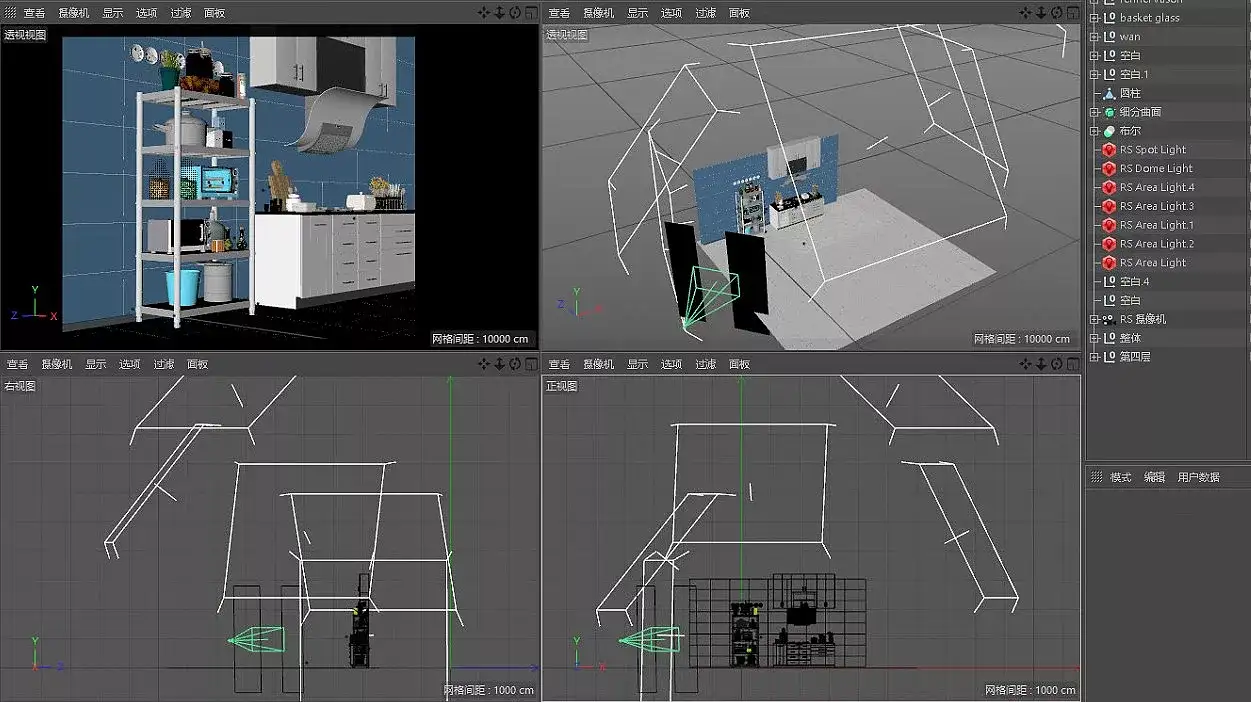Click the orbit/rotate view icon in the top-left viewport
1251x702 pixels.
pyautogui.click(x=515, y=13)
